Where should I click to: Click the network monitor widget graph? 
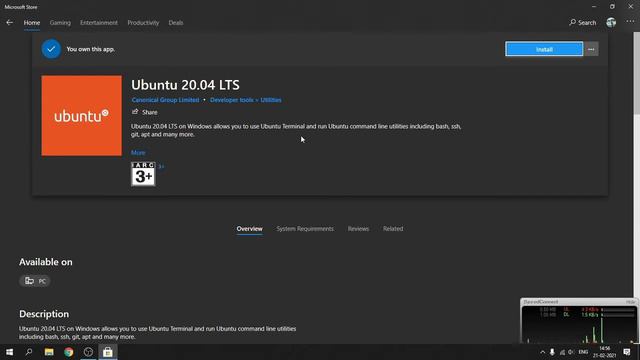click(x=579, y=324)
